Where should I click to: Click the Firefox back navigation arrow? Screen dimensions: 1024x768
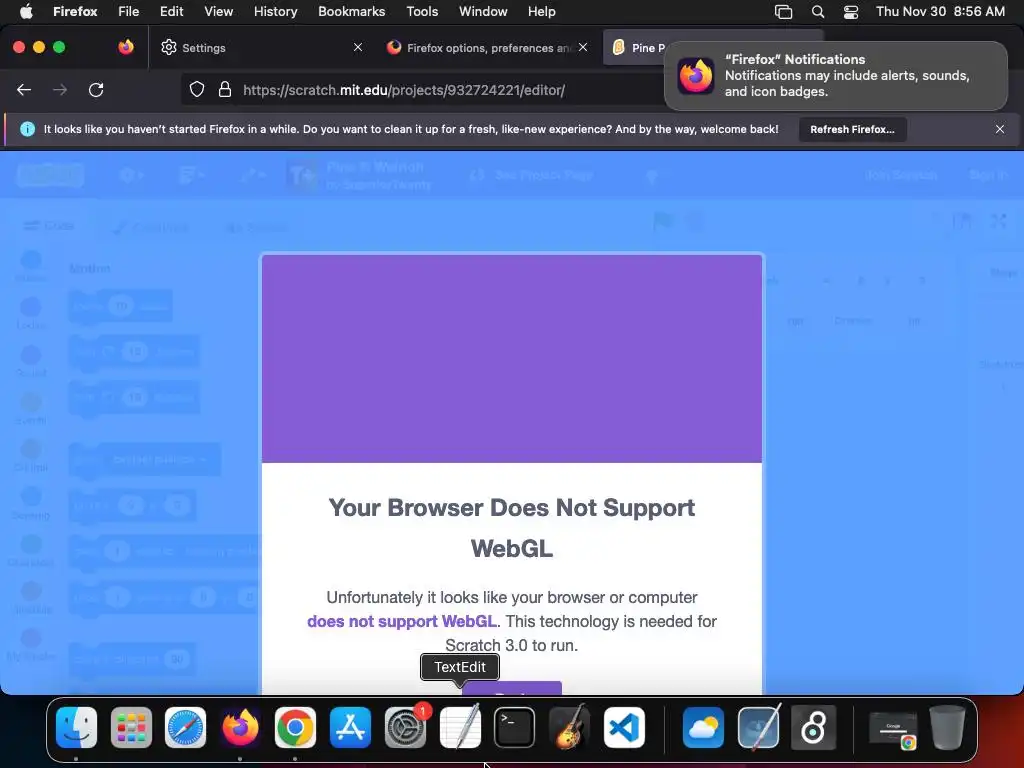pyautogui.click(x=24, y=90)
